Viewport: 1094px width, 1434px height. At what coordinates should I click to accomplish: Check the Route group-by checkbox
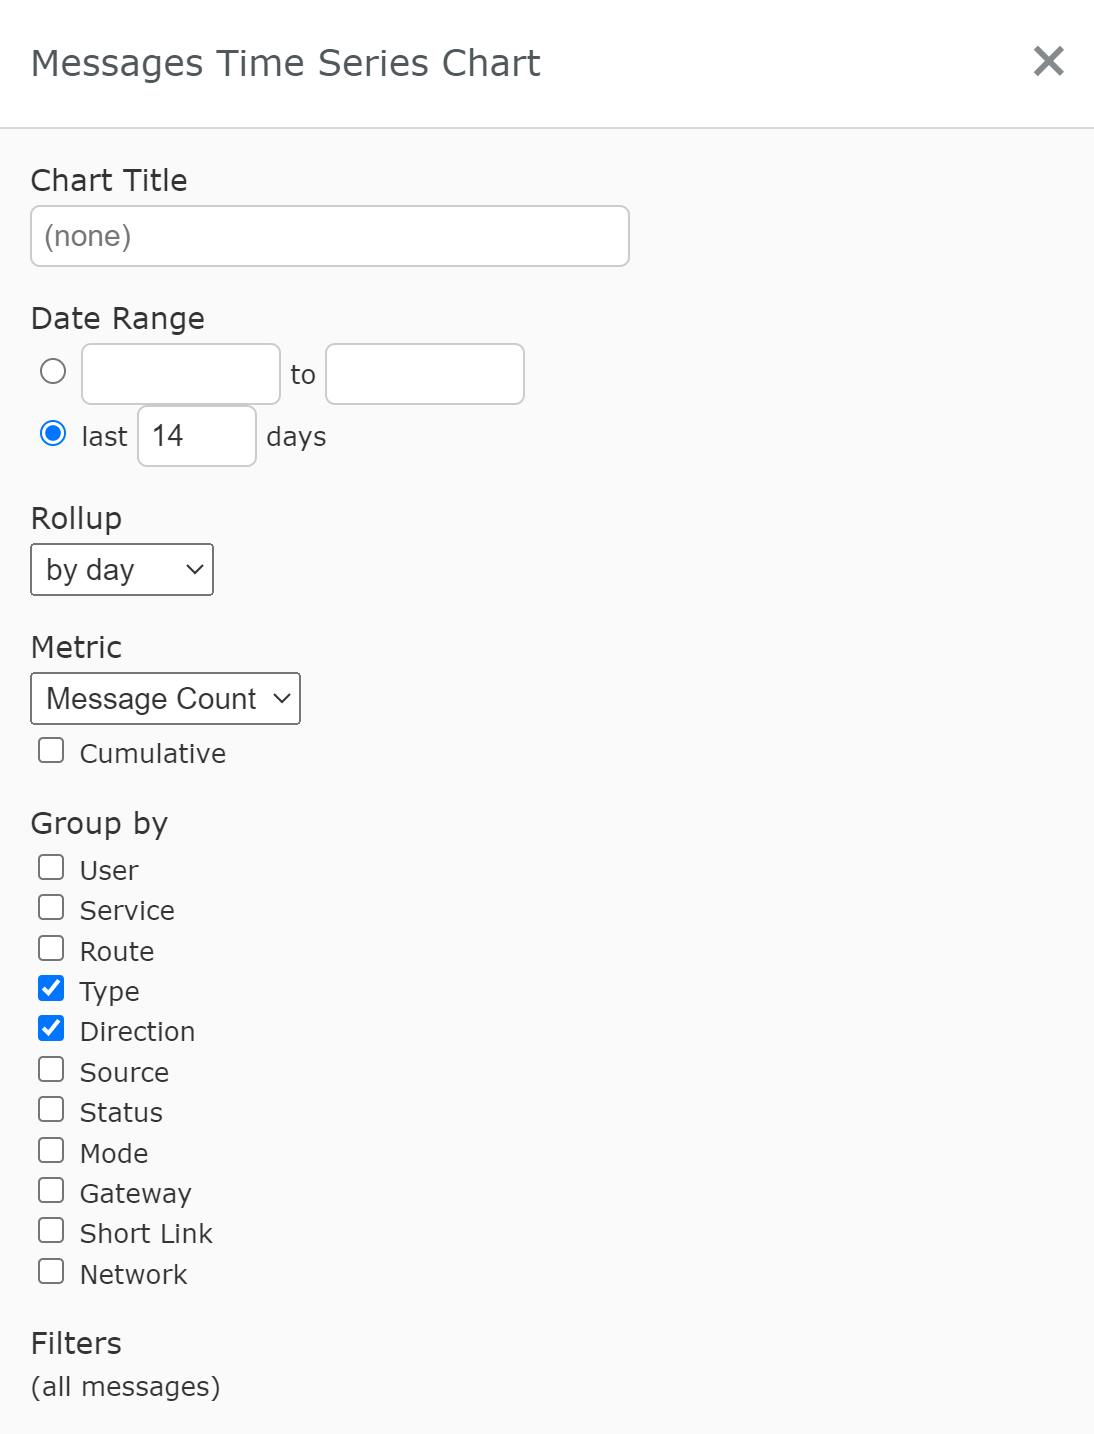(x=51, y=949)
